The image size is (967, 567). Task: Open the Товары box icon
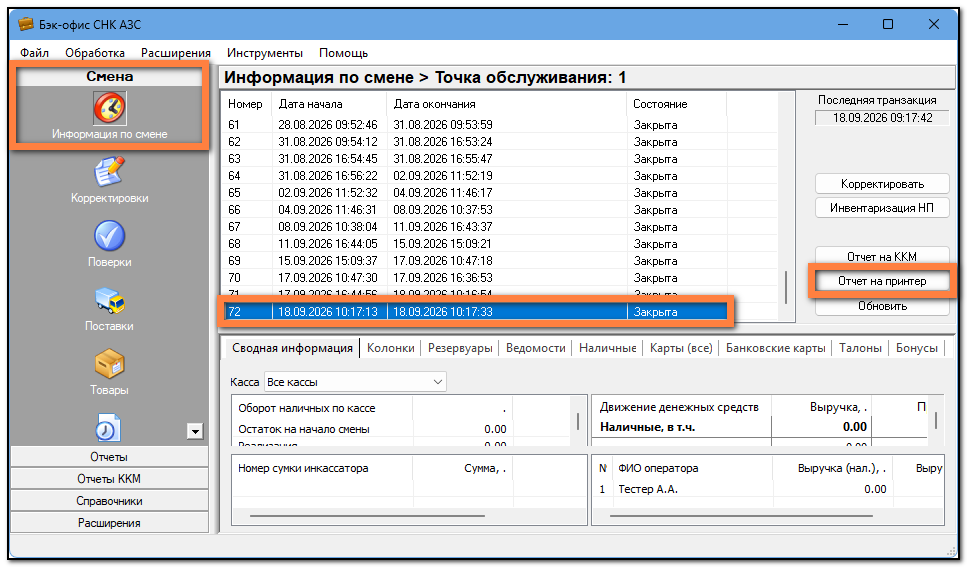click(109, 364)
